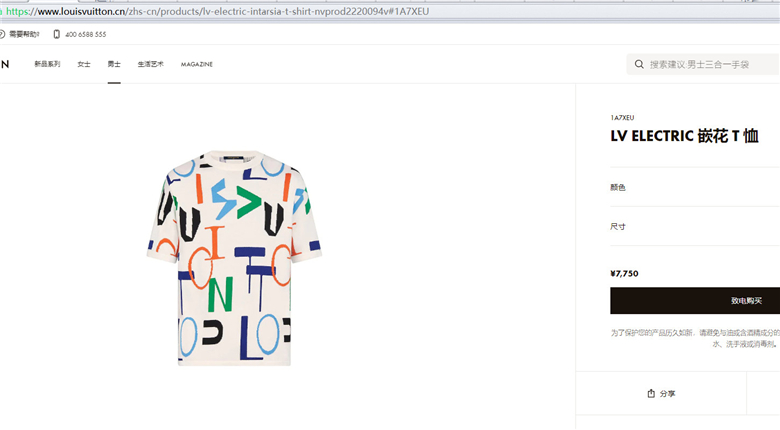Click the search magnifier icon
This screenshot has width=780, height=430.
(x=639, y=64)
